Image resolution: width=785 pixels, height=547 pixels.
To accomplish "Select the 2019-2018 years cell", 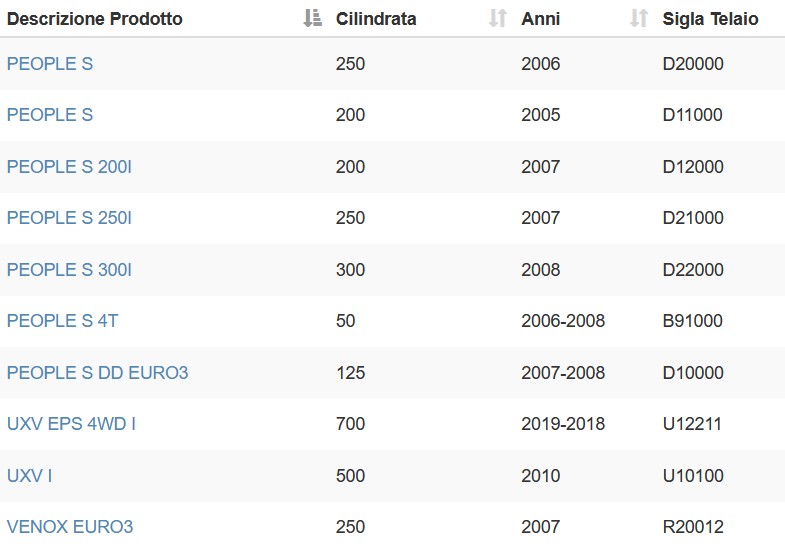I will click(x=563, y=424).
